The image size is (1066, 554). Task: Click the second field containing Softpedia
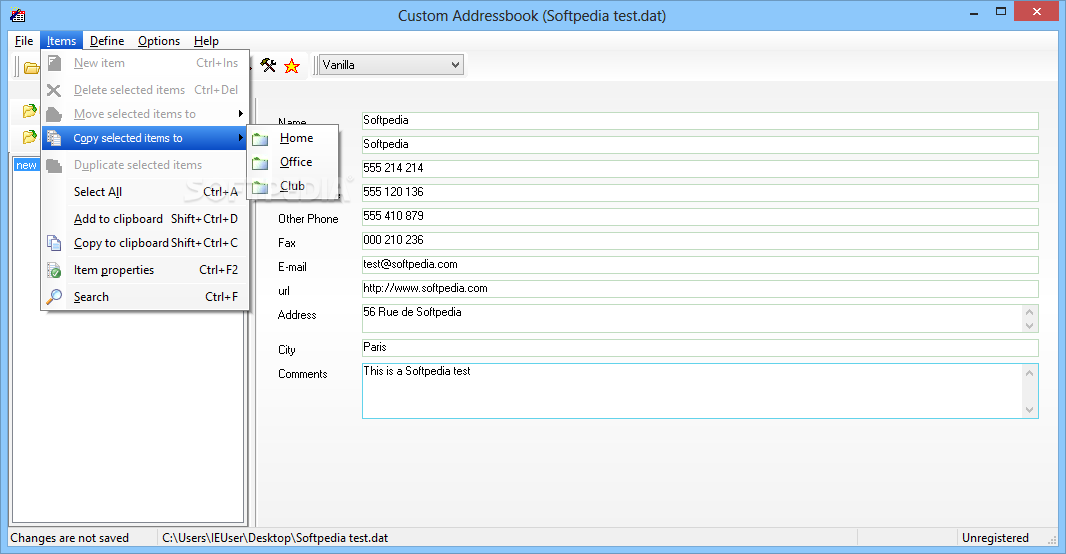tap(700, 144)
